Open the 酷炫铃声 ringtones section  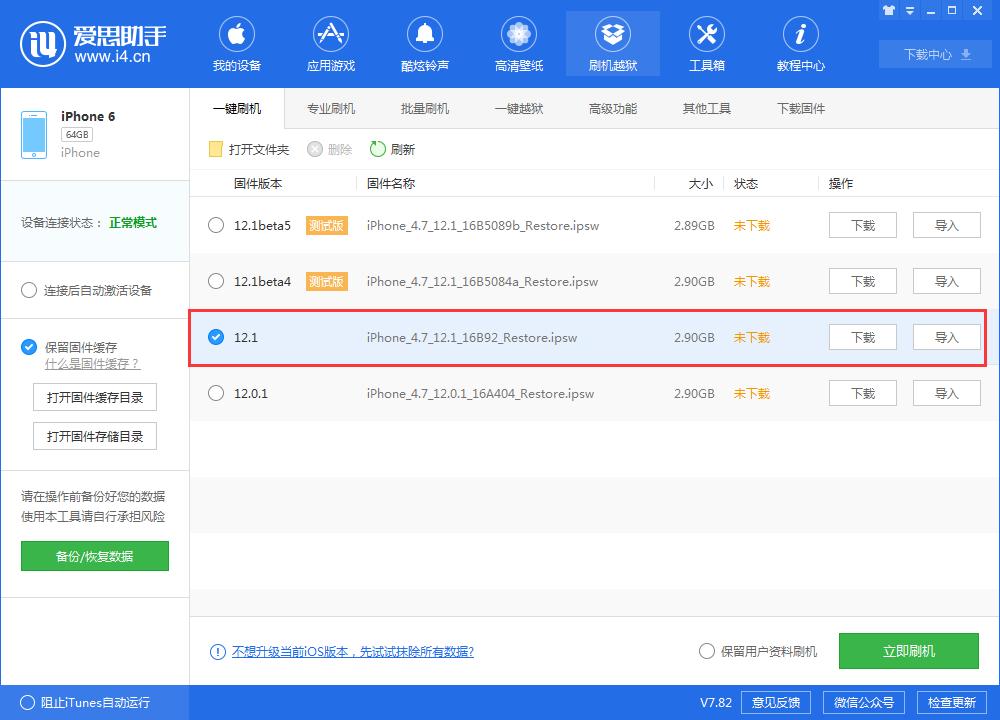click(x=424, y=43)
